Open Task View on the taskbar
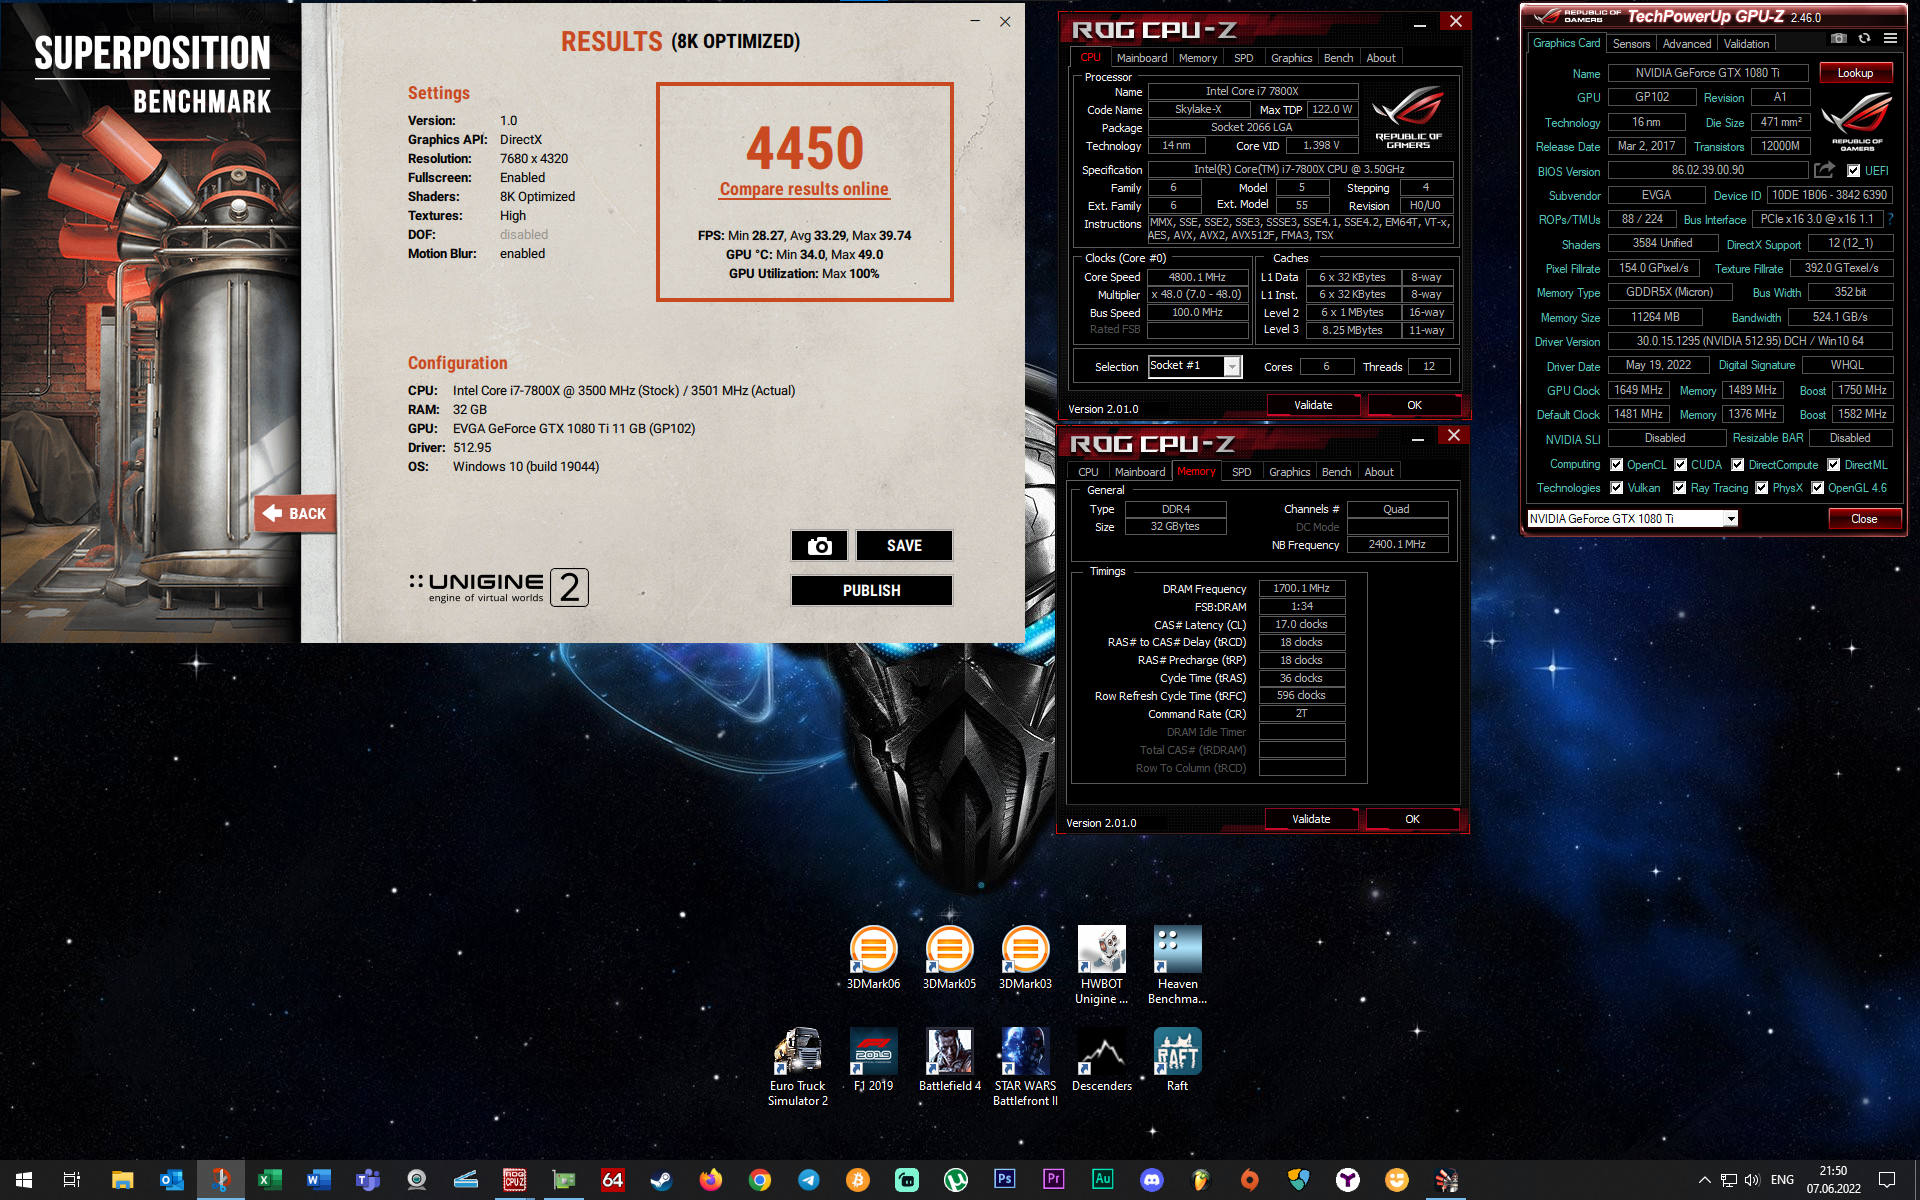Viewport: 1920px width, 1200px height. click(x=72, y=1180)
